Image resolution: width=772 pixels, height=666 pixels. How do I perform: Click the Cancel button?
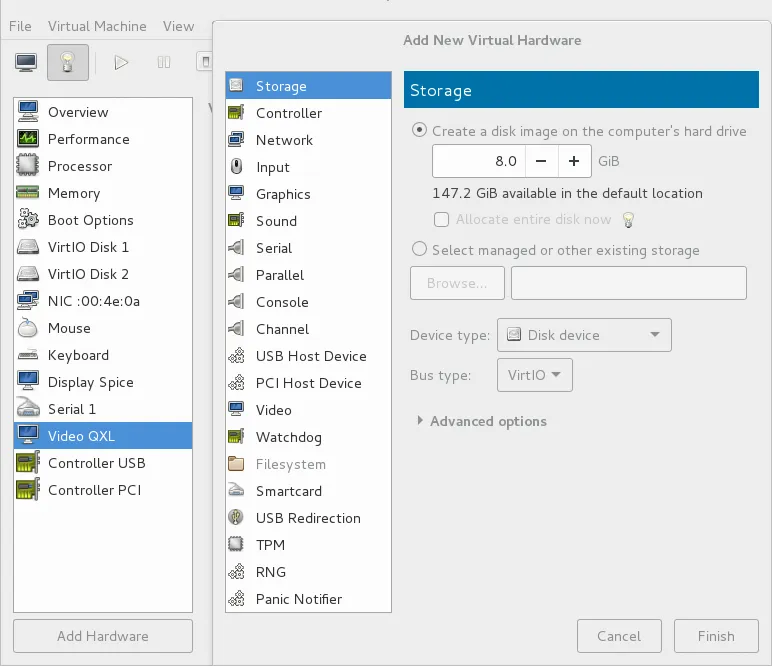(619, 636)
